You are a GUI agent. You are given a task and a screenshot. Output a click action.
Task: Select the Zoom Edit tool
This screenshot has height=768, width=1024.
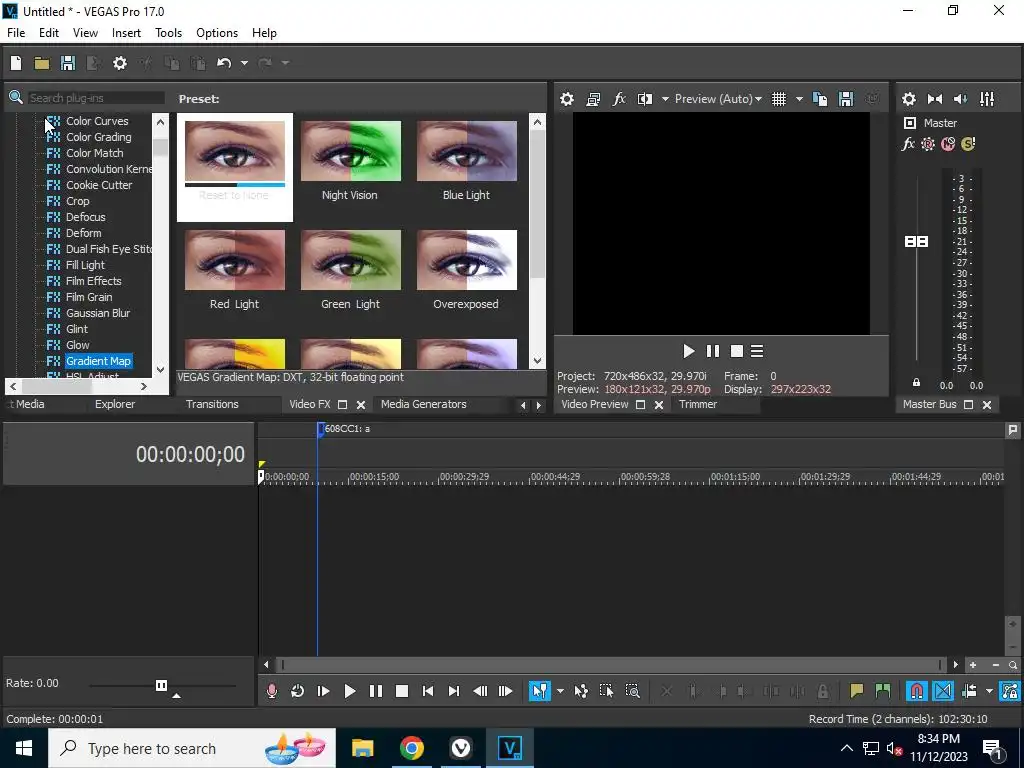click(x=632, y=691)
